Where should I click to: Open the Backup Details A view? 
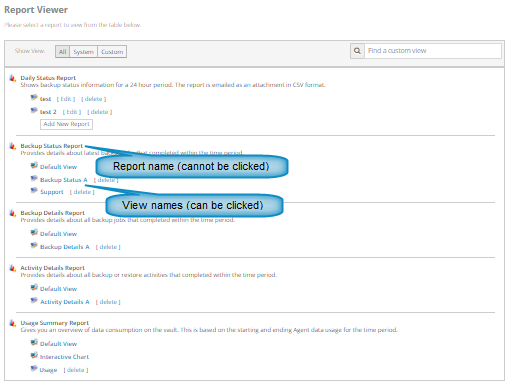(65, 247)
